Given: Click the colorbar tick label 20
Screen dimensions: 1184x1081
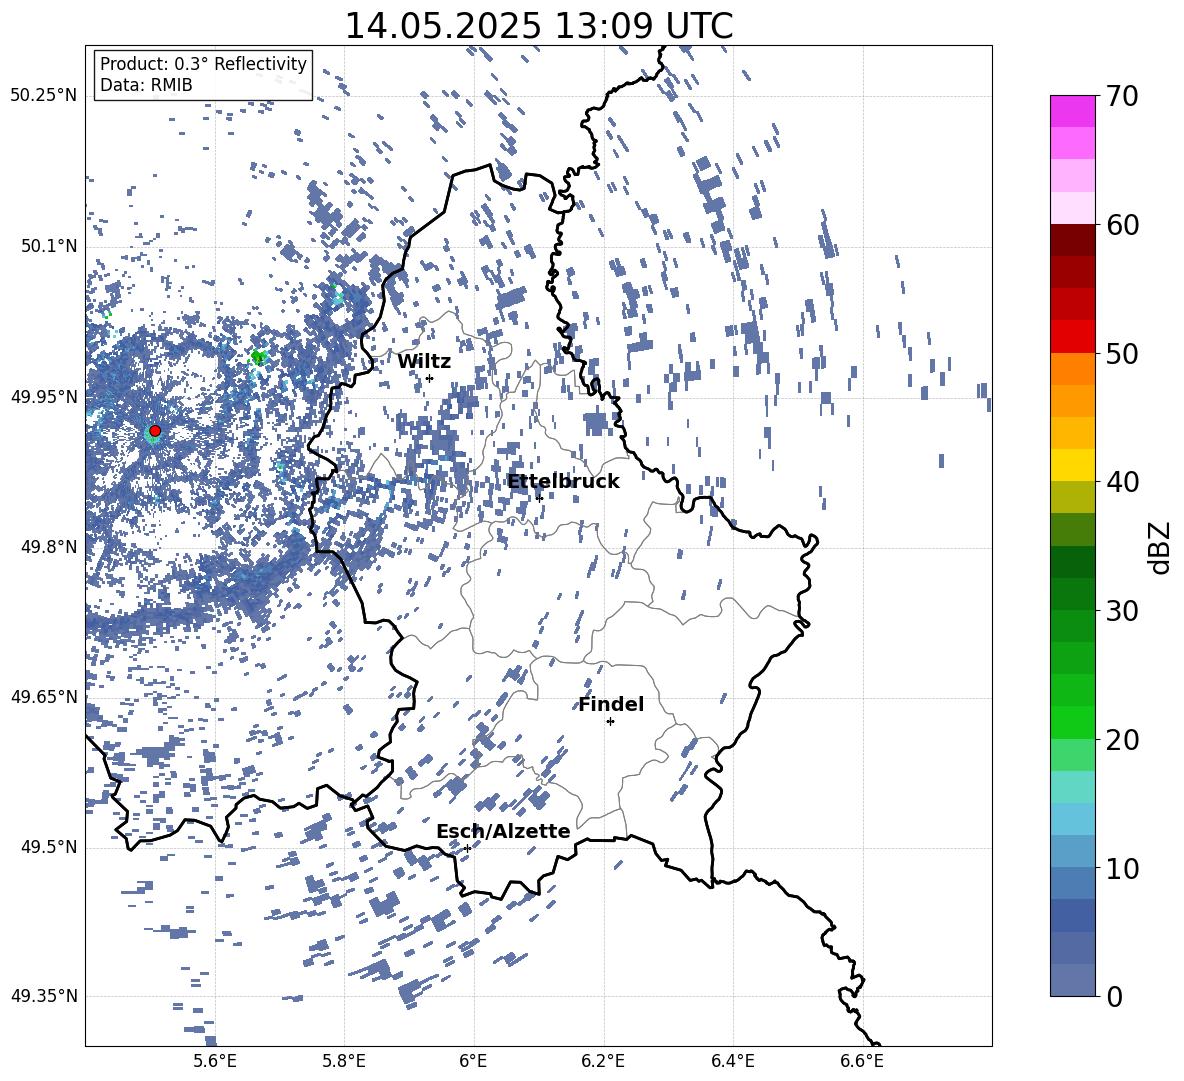Looking at the screenshot, I should pos(1122,740).
